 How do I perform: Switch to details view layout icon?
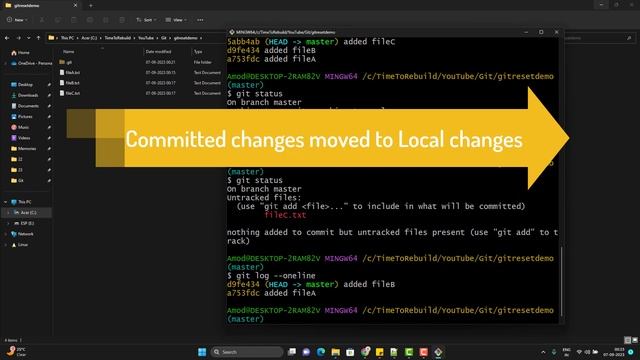(627, 340)
